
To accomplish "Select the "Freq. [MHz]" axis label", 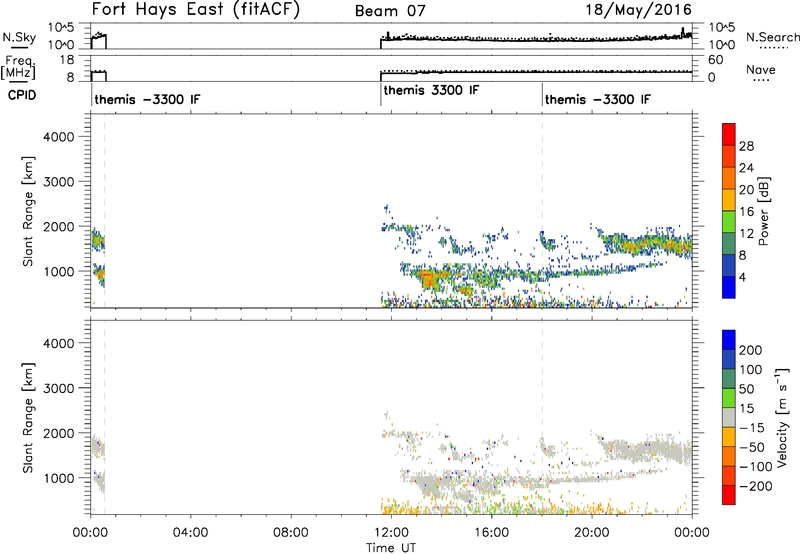I will tap(19, 68).
